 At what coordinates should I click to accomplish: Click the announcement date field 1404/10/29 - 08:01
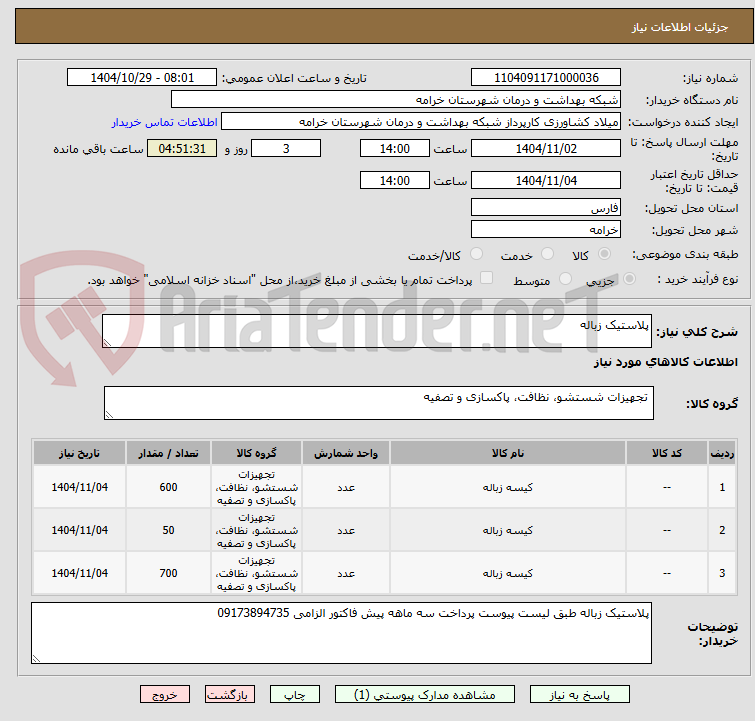[x=142, y=78]
